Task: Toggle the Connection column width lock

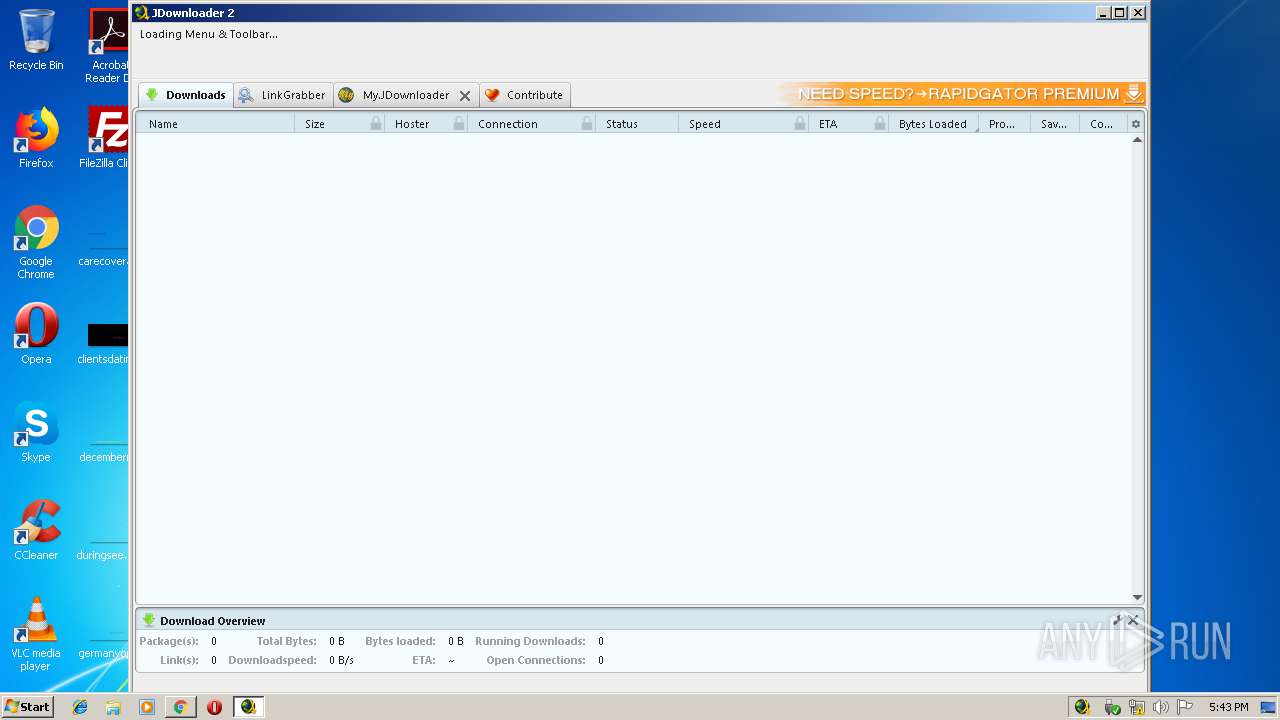Action: click(587, 124)
